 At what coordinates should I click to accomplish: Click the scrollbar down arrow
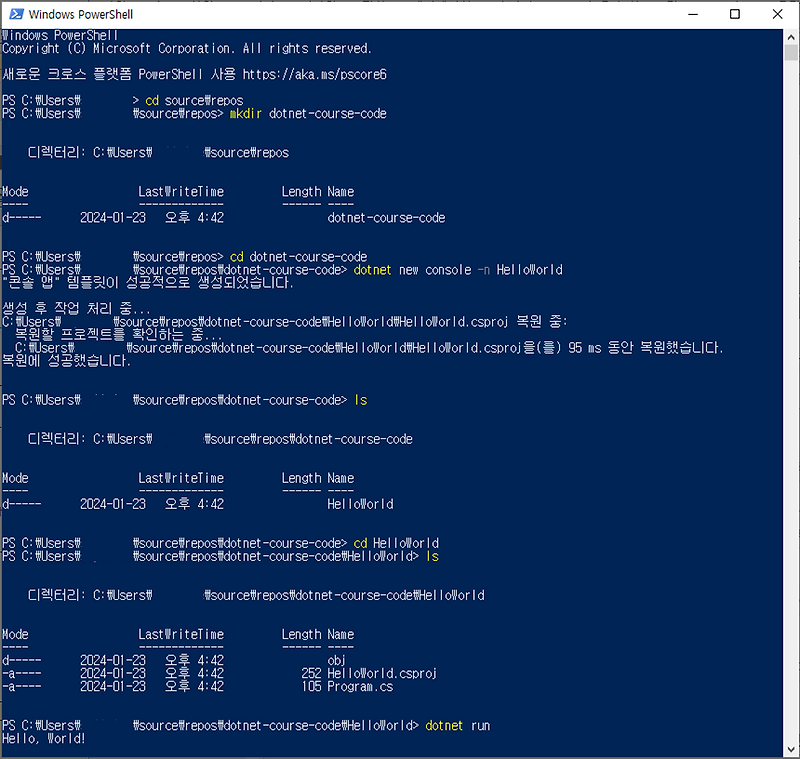tap(791, 750)
